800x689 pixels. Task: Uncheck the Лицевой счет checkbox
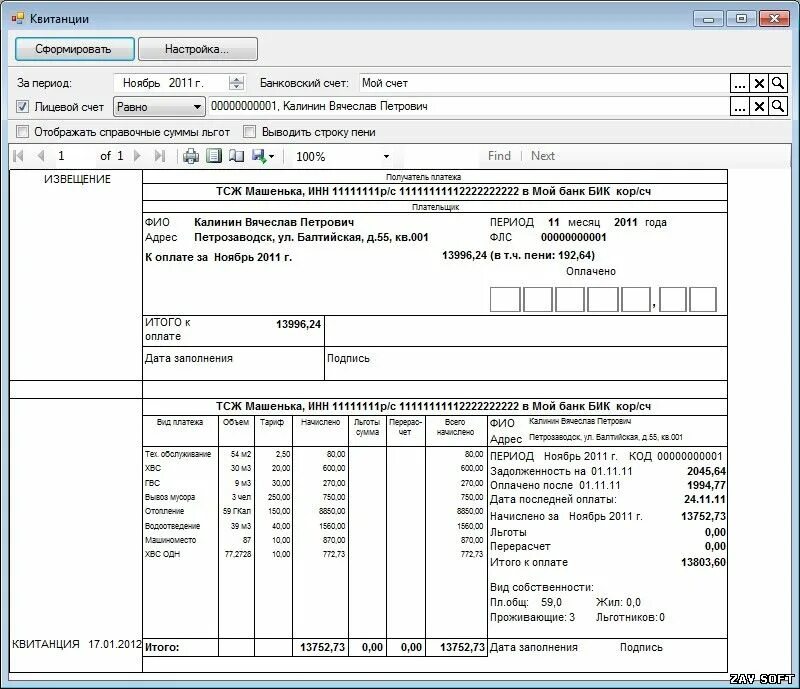[22, 107]
